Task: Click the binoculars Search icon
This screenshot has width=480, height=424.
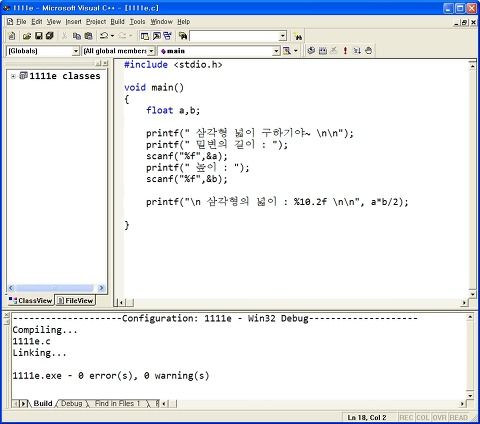Action: coord(298,37)
